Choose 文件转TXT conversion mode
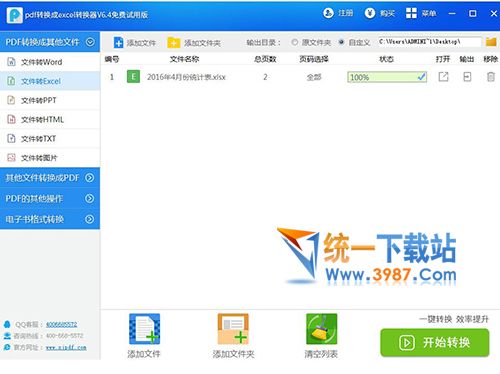 [x=50, y=138]
